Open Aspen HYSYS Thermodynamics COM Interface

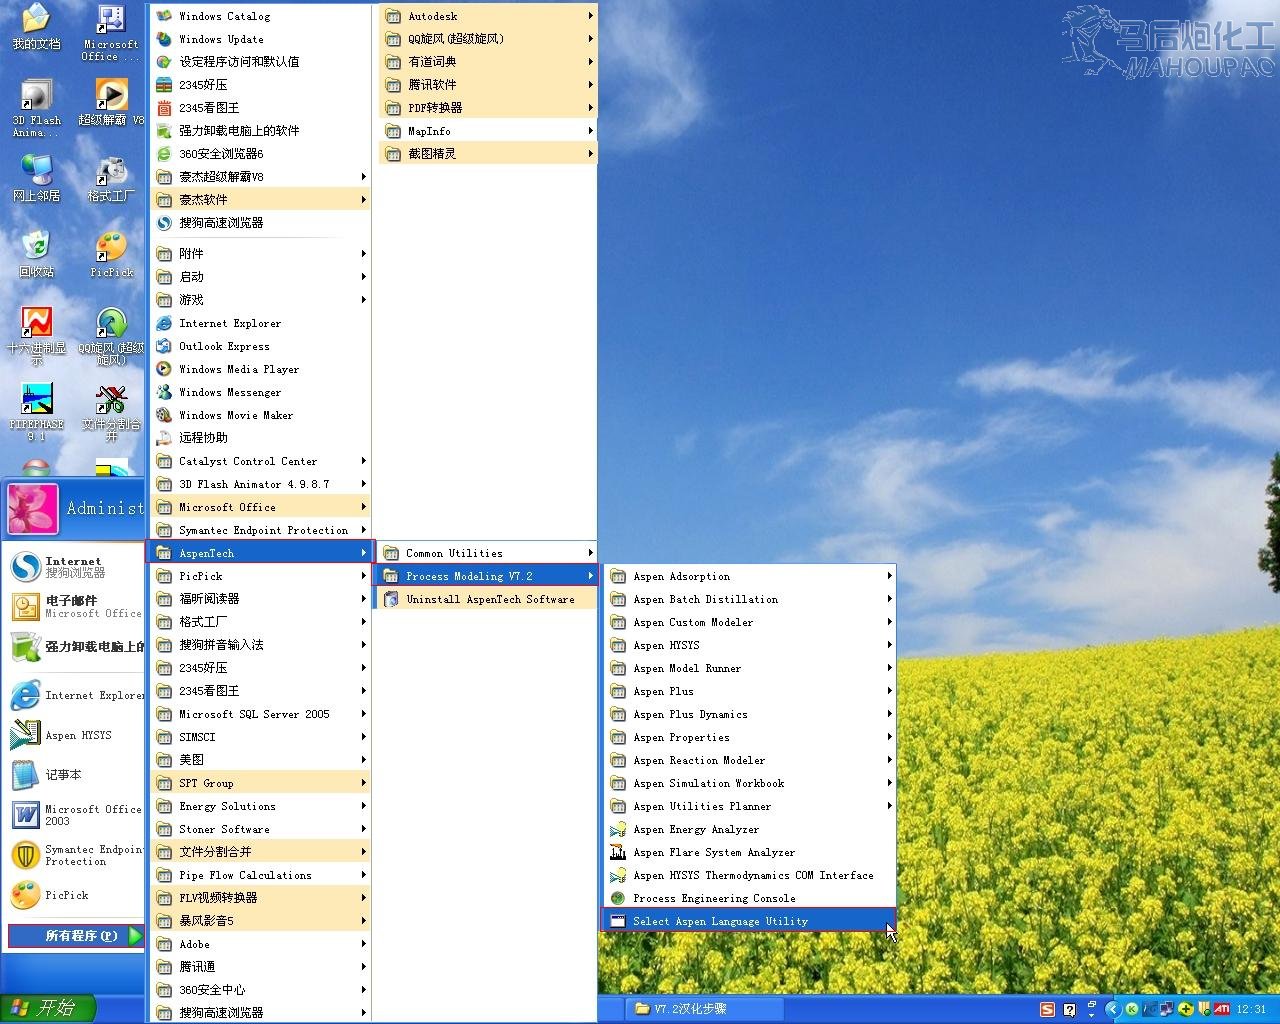pyautogui.click(x=749, y=875)
